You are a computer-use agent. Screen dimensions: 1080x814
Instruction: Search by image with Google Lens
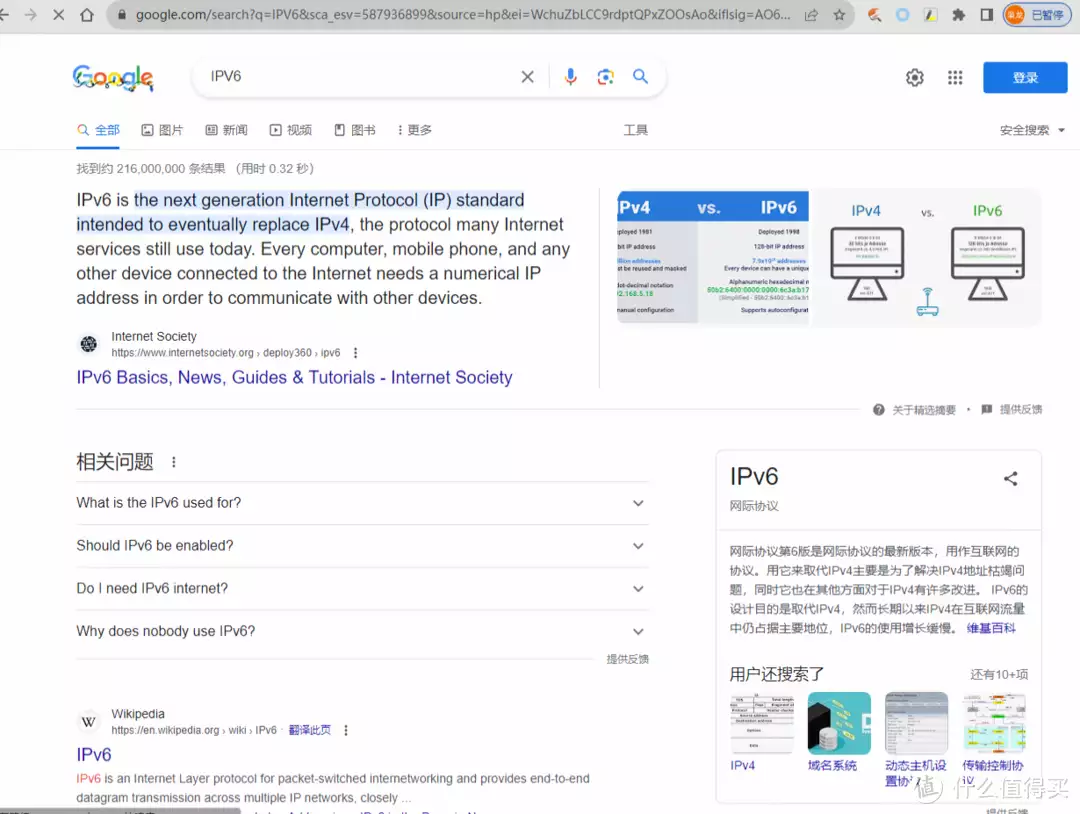click(605, 76)
